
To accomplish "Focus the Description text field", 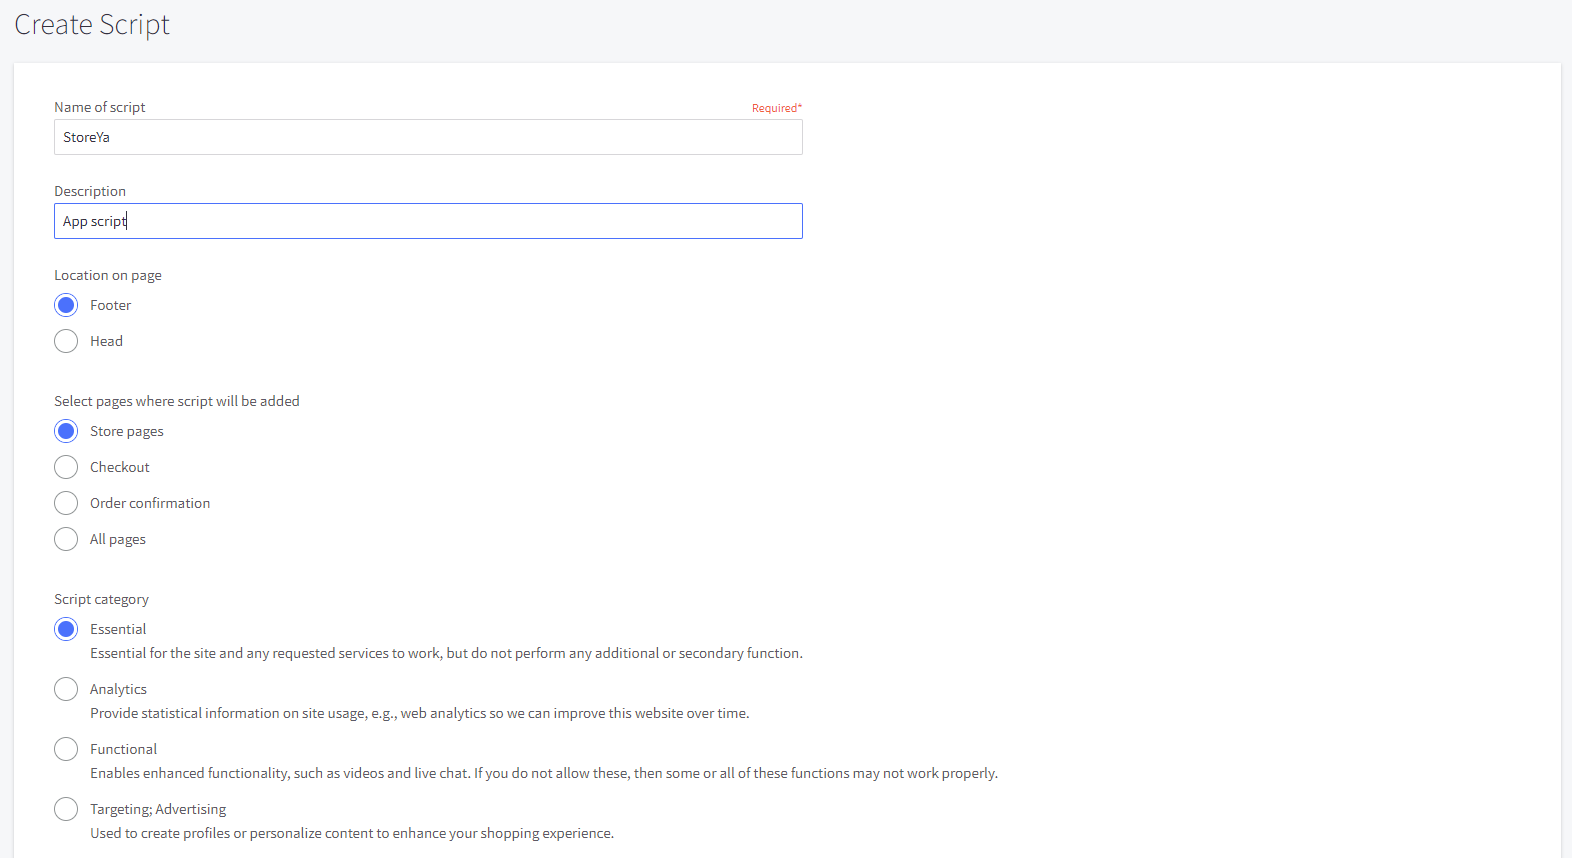I will 428,221.
